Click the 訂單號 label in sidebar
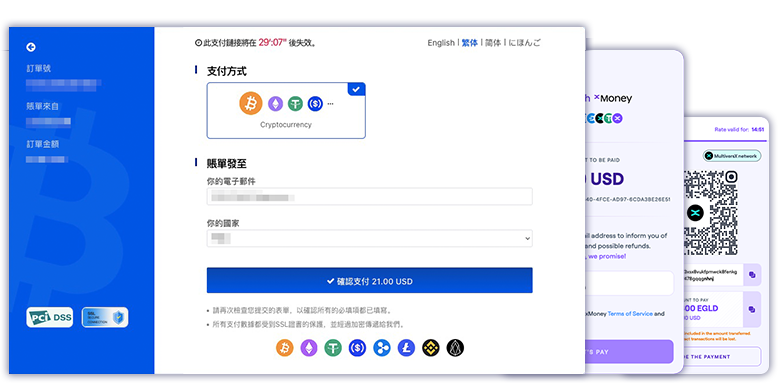 pos(39,68)
